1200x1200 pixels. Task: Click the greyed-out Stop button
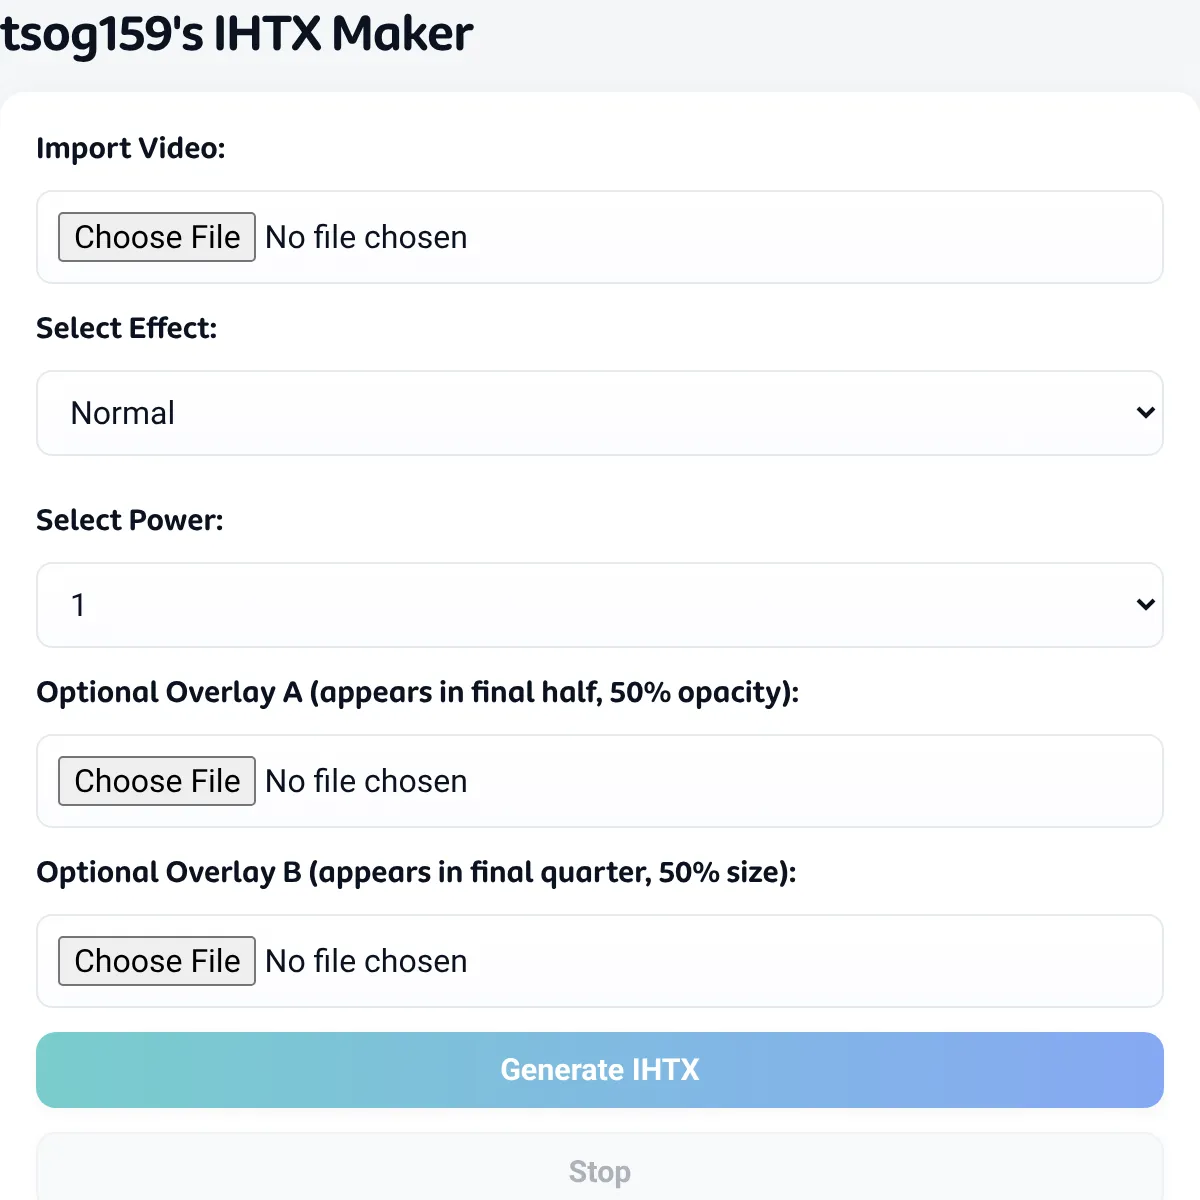pos(600,1168)
